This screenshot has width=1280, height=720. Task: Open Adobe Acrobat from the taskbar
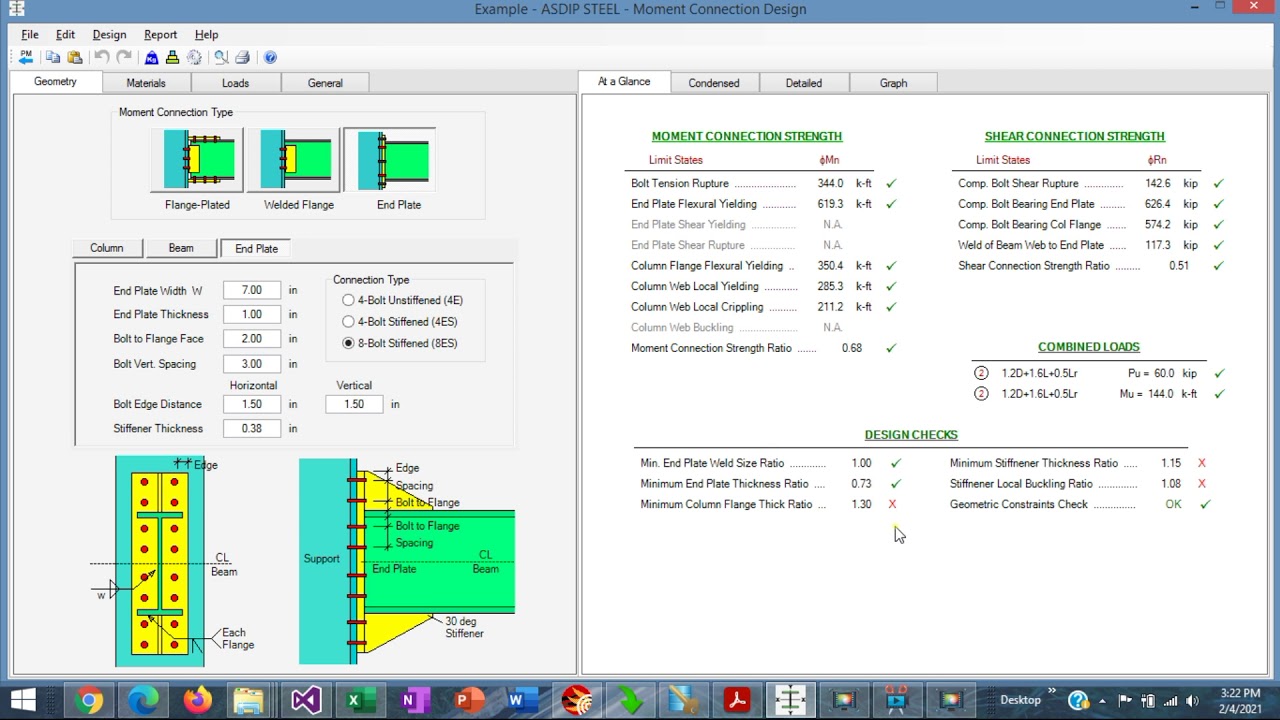click(737, 700)
